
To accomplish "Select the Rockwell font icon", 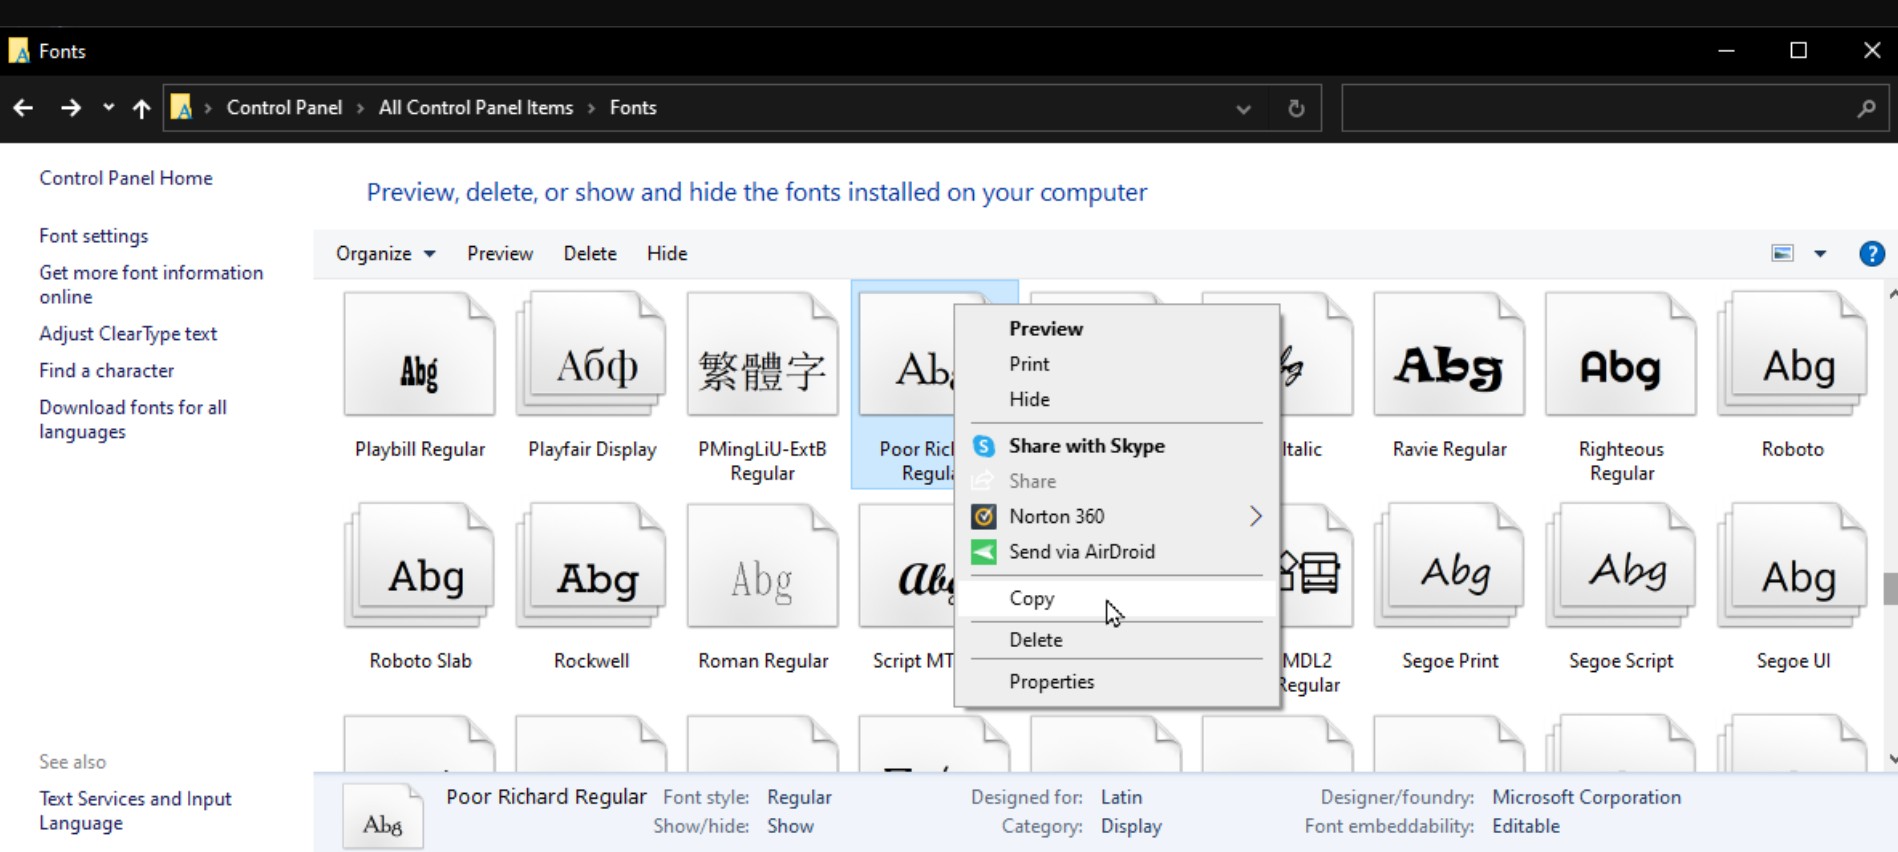I will [x=591, y=566].
